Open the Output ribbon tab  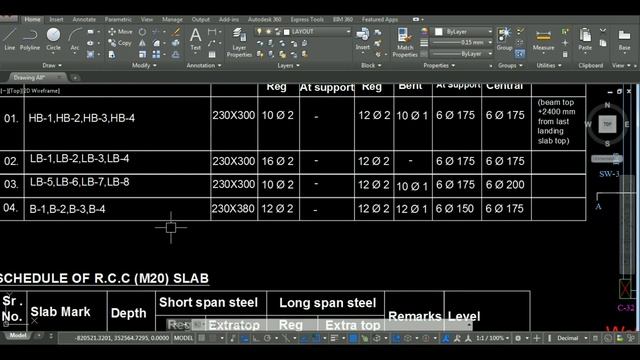tap(200, 19)
